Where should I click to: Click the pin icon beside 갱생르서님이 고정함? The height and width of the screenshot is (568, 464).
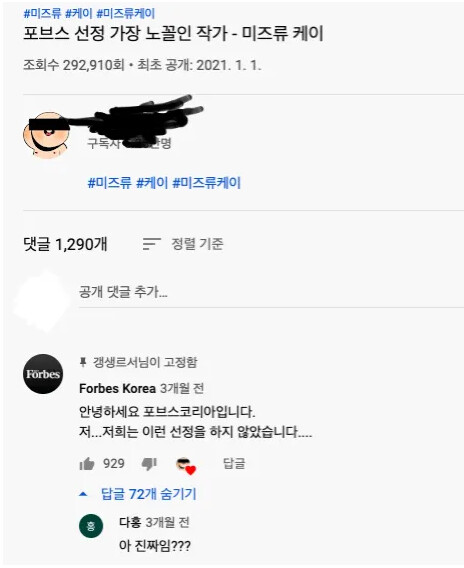click(x=83, y=362)
